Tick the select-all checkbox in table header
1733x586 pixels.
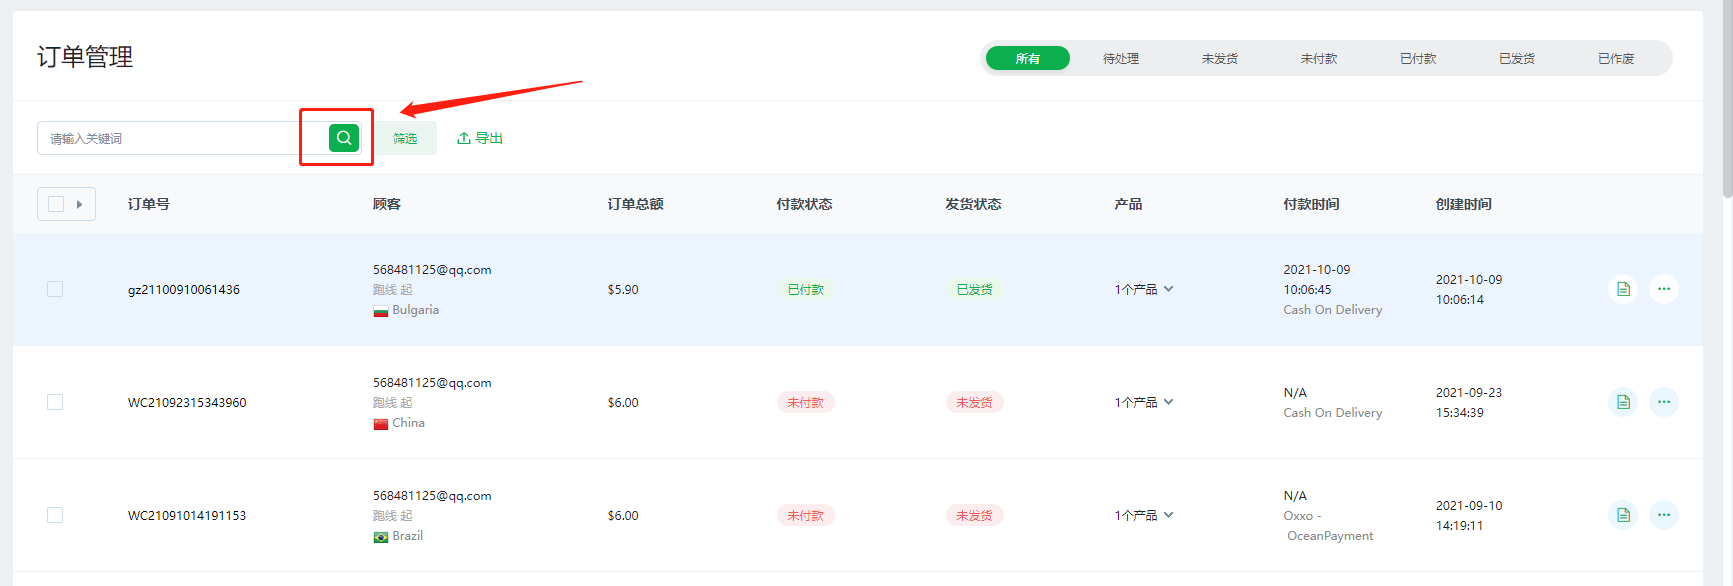pos(56,204)
